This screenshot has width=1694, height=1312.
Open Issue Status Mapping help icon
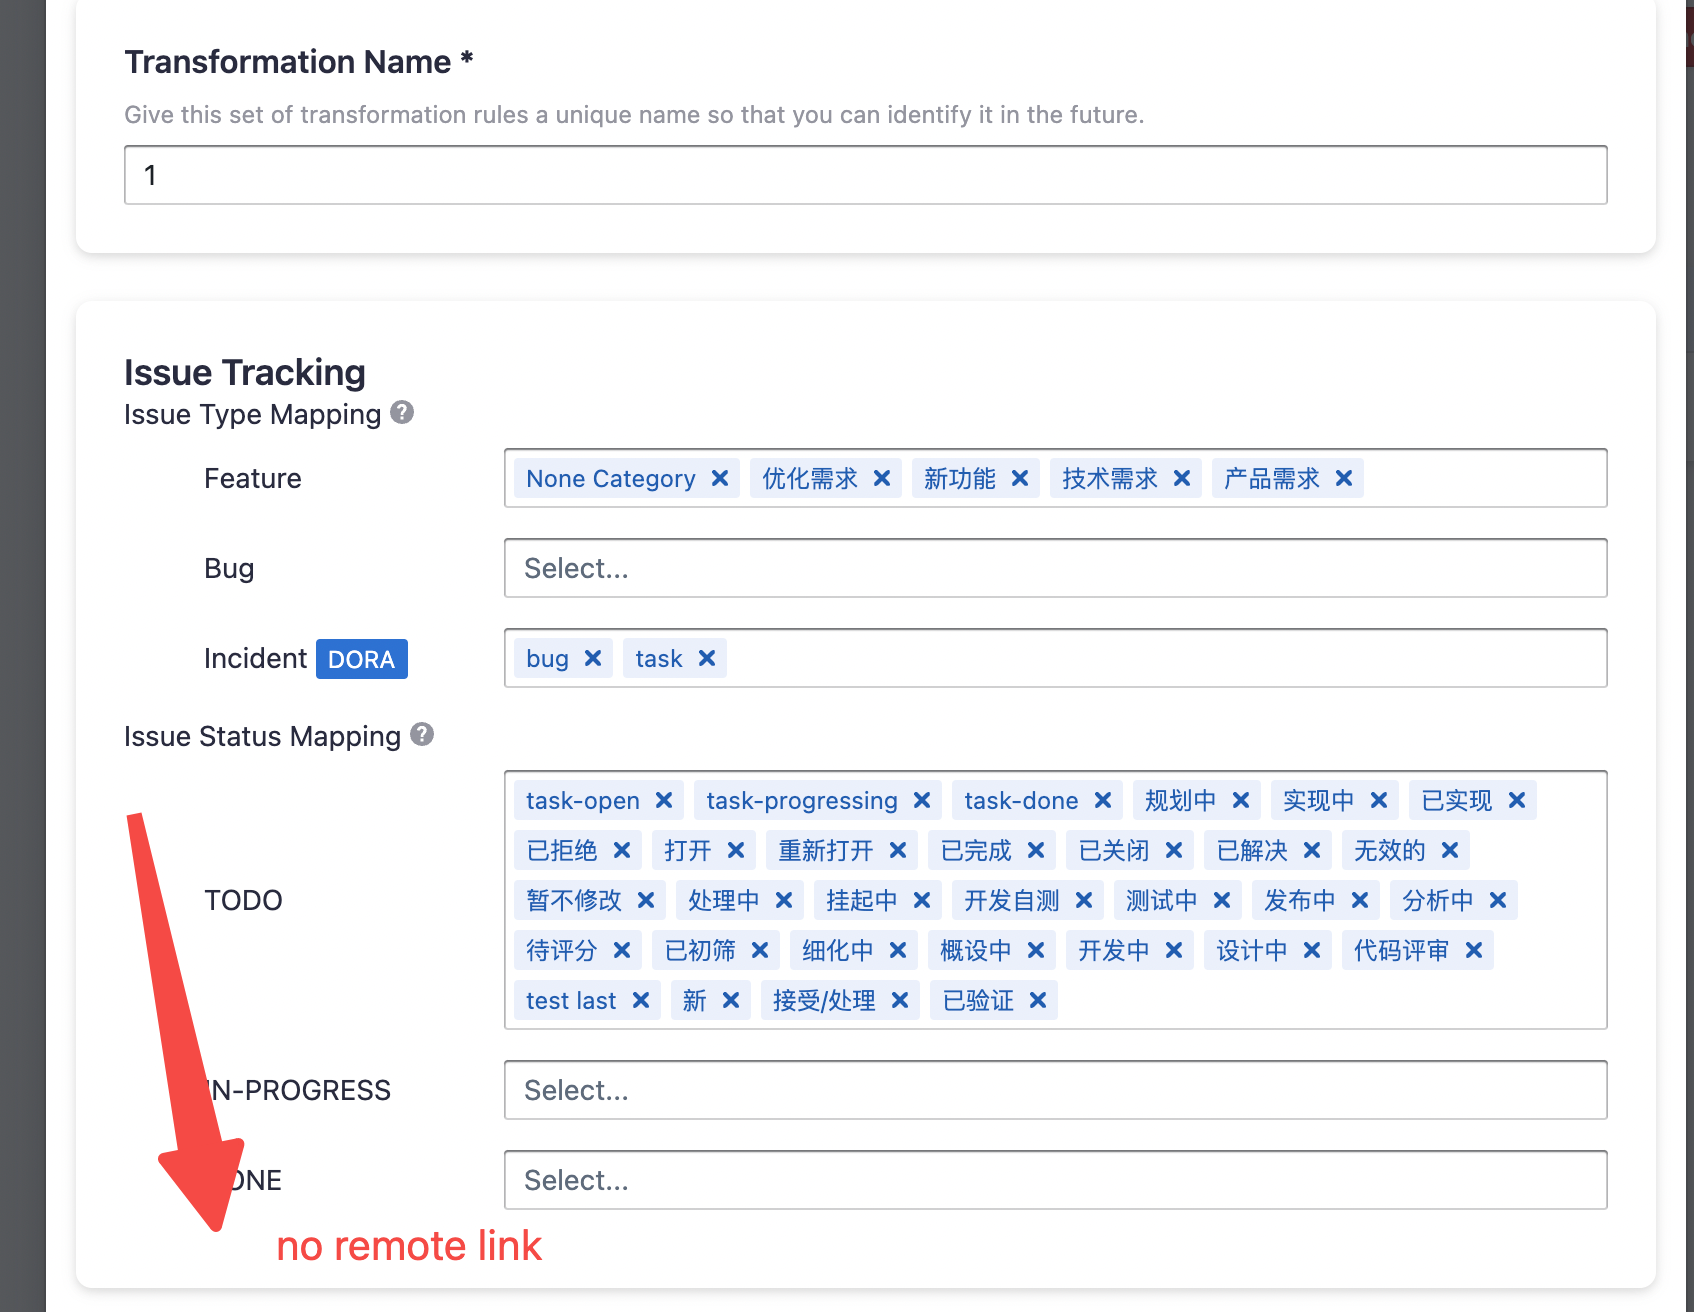[x=422, y=734]
